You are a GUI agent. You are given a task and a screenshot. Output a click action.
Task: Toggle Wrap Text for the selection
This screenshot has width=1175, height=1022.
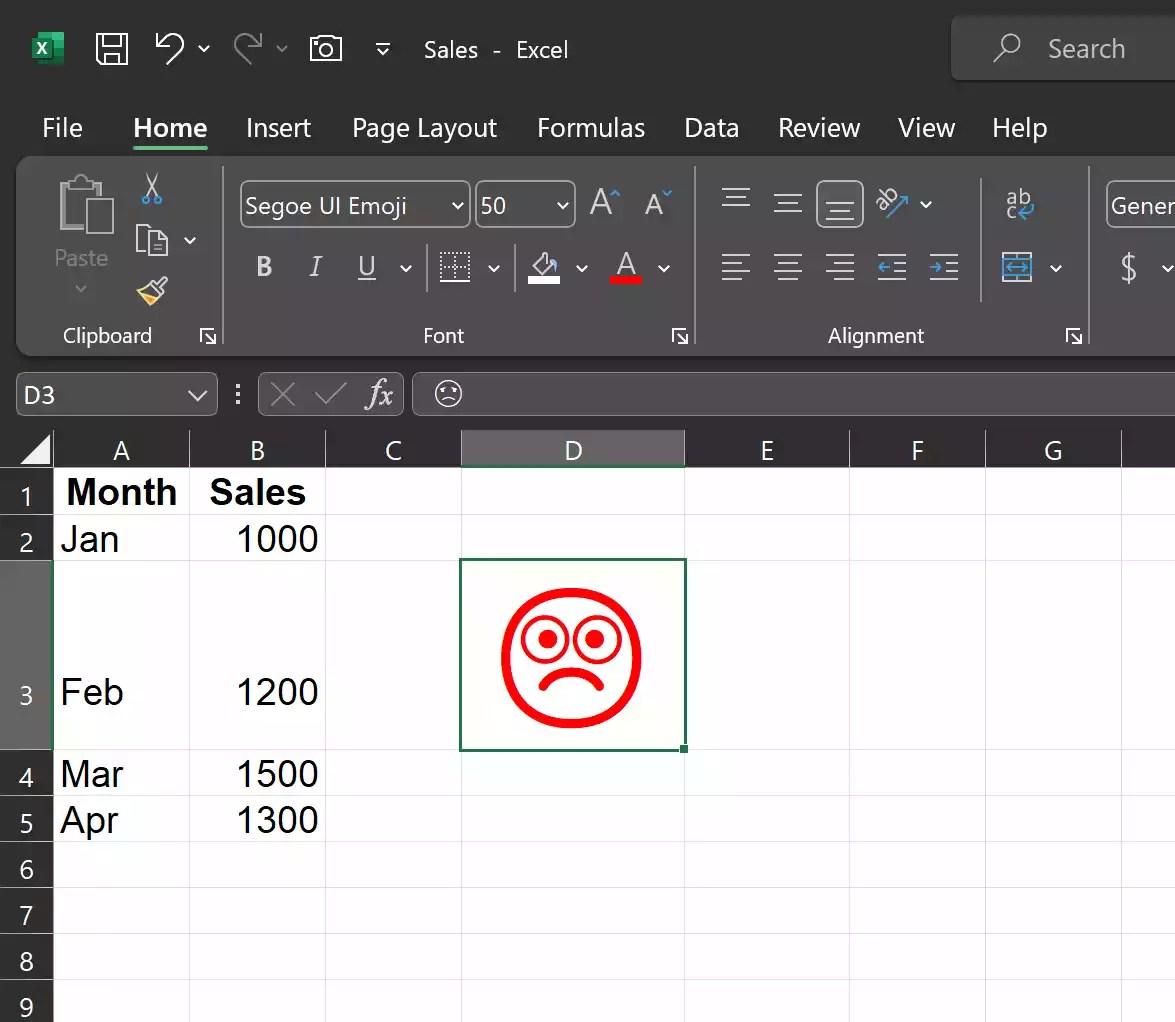1020,204
